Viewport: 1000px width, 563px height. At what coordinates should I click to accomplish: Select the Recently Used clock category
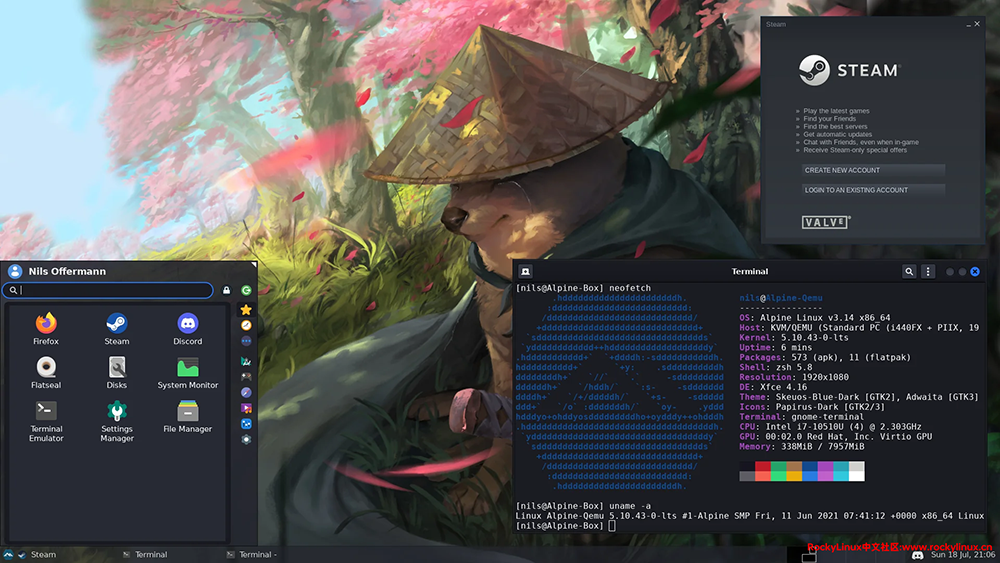point(246,325)
